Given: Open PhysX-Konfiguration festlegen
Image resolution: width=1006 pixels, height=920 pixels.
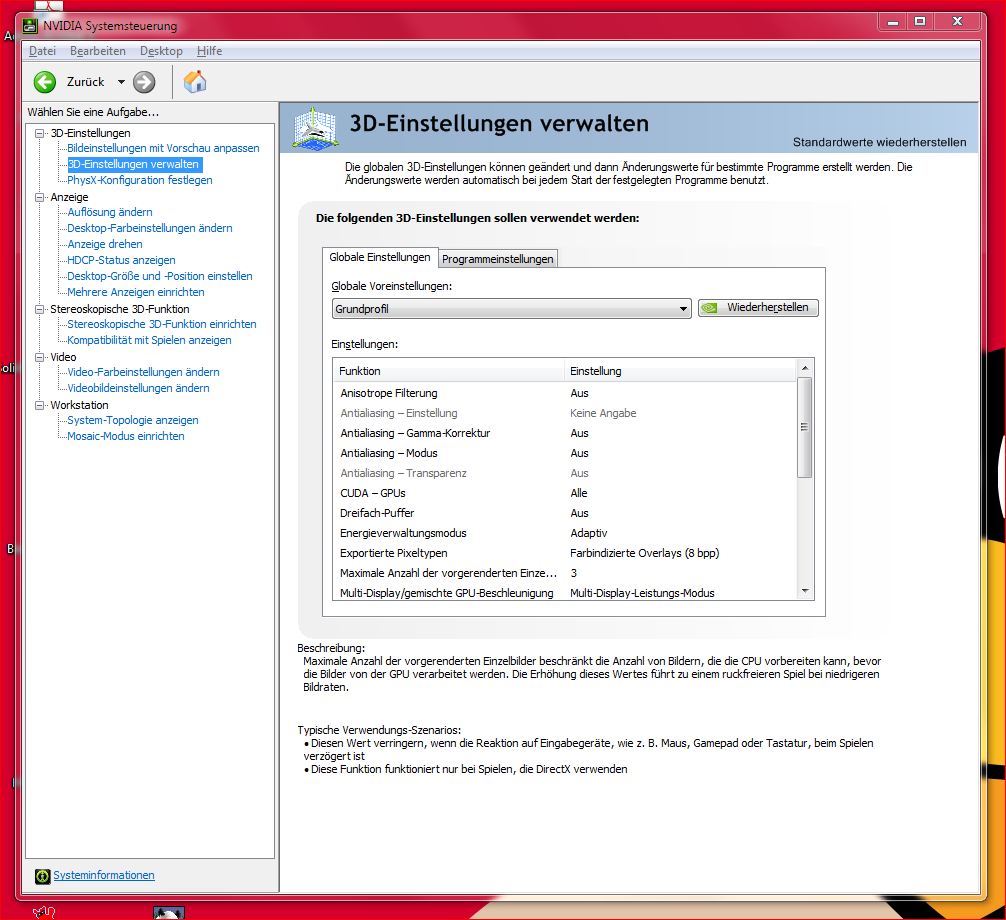Looking at the screenshot, I should coord(140,180).
